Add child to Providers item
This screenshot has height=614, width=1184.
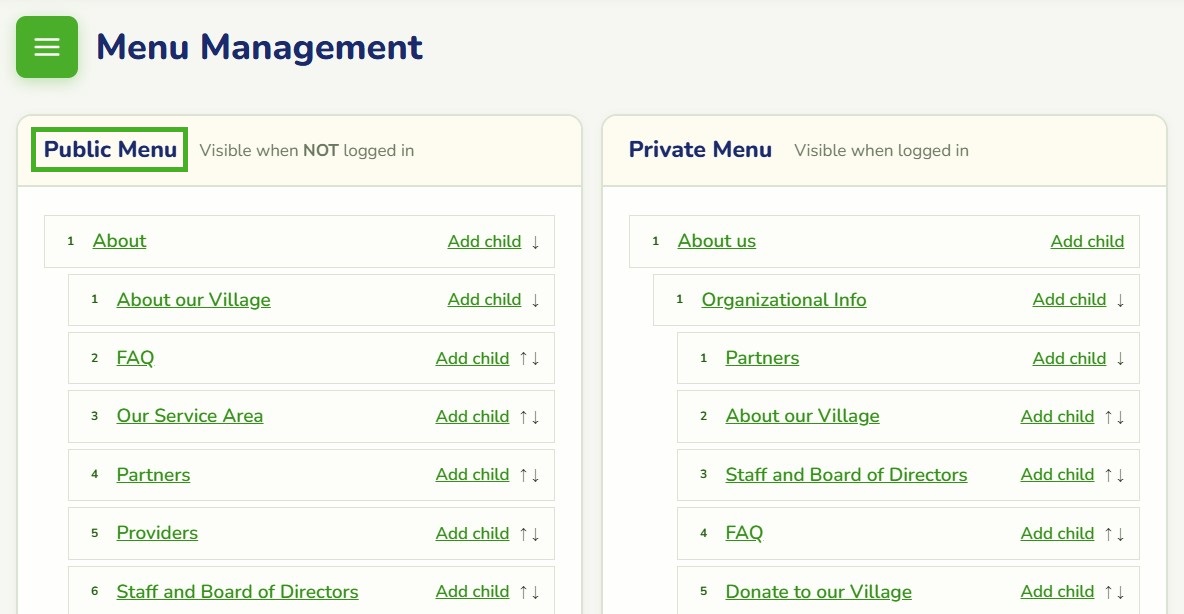tap(473, 533)
